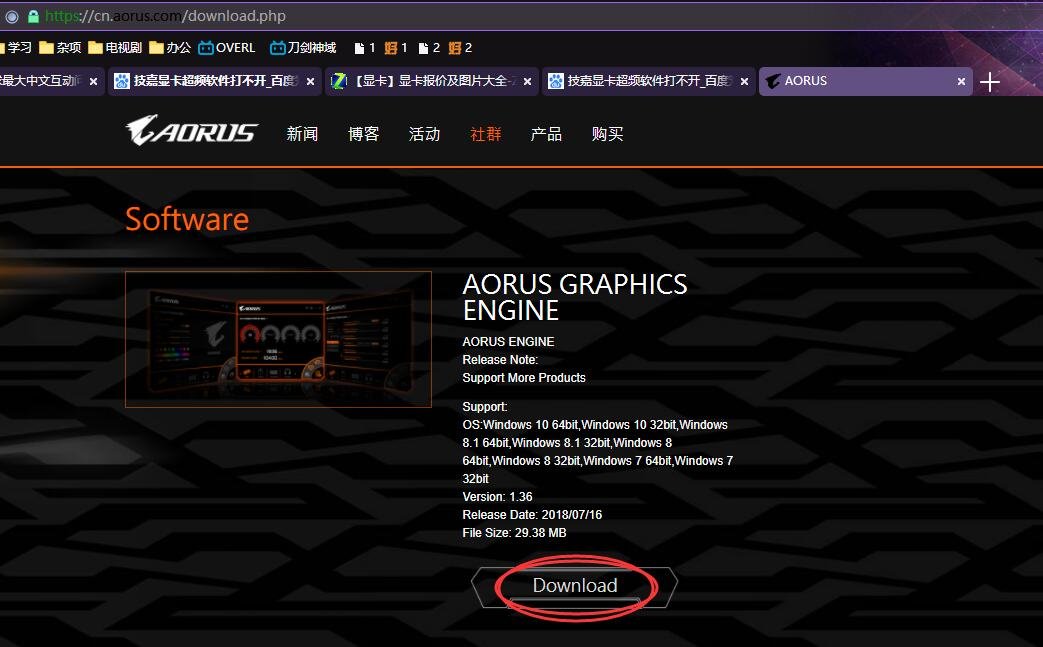The width and height of the screenshot is (1043, 647).
Task: Open the orange bookmark labeled 2
Action: click(x=460, y=48)
